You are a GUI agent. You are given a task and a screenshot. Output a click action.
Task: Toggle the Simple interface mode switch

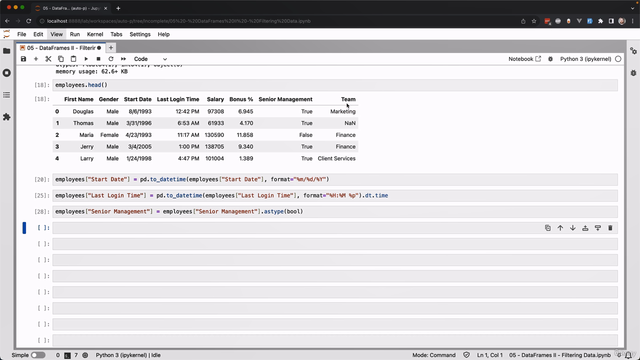[x=38, y=355]
